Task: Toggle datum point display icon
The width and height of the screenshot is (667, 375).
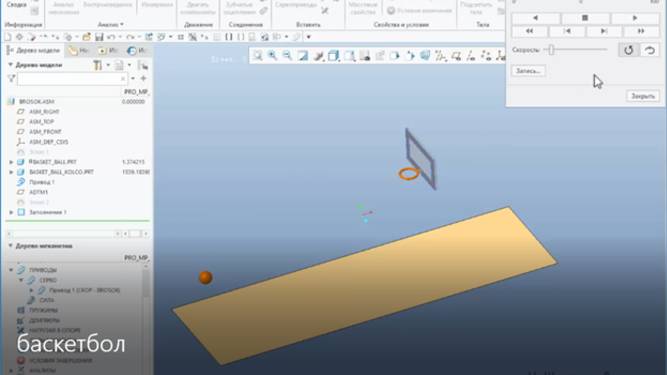Action: [486, 55]
